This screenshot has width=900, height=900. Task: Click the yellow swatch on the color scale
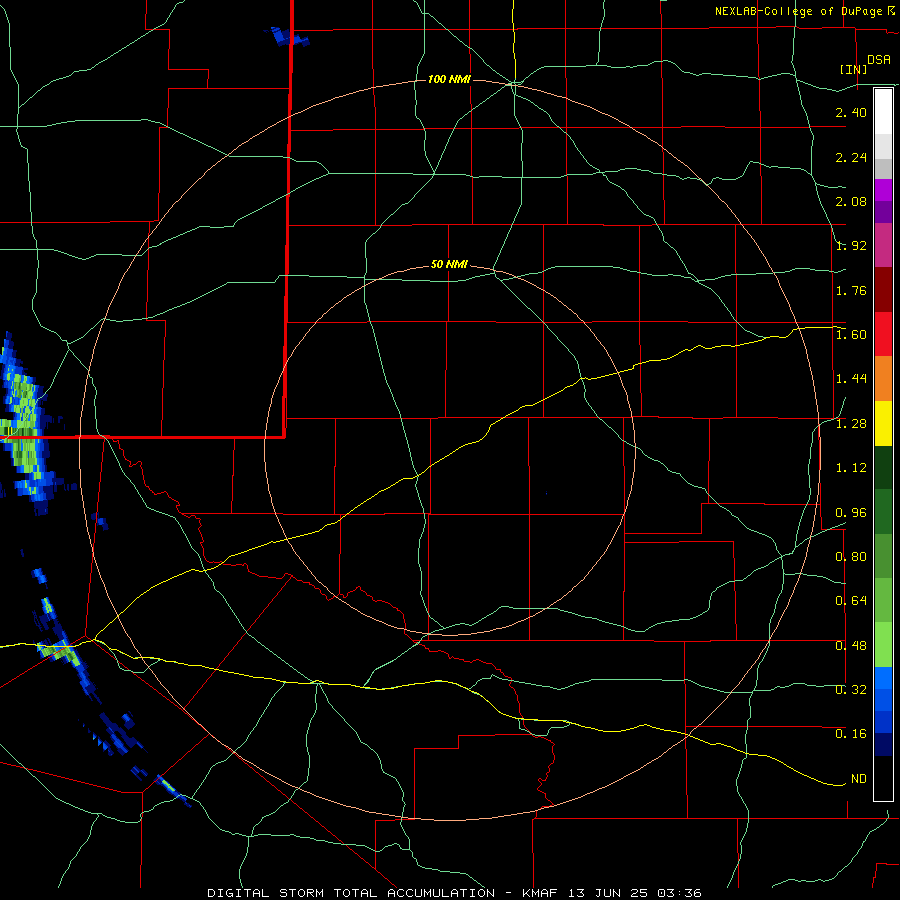coord(883,424)
